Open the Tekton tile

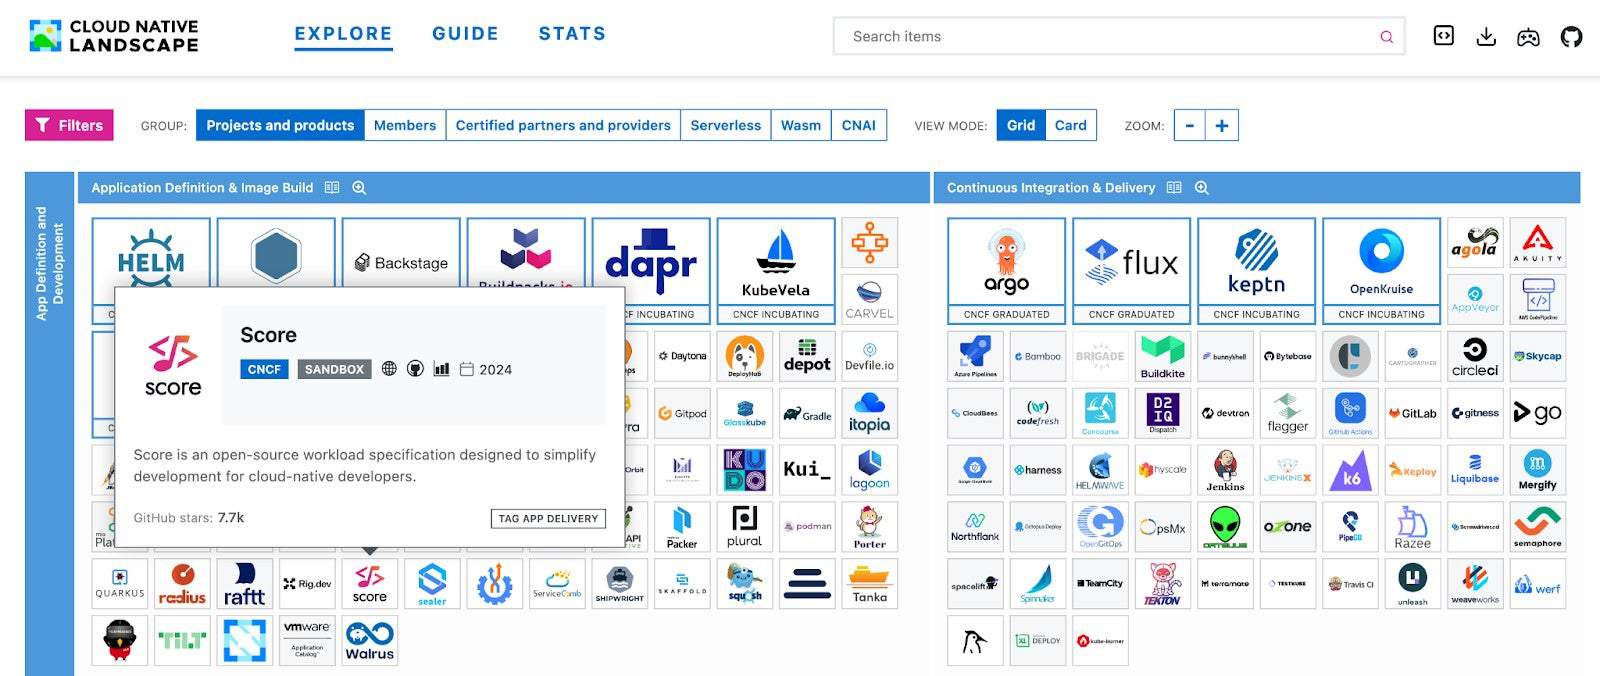pyautogui.click(x=1162, y=584)
